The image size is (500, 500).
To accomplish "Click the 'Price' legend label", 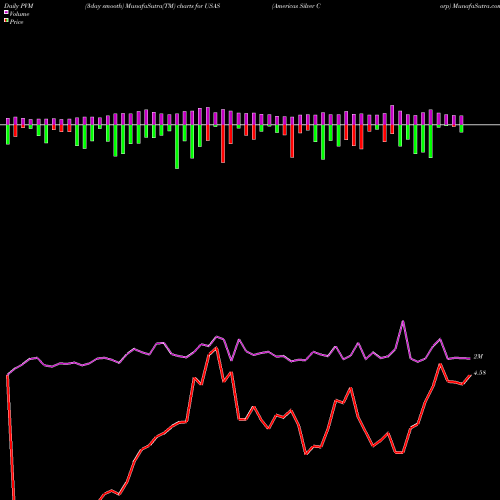I will (x=16, y=22).
